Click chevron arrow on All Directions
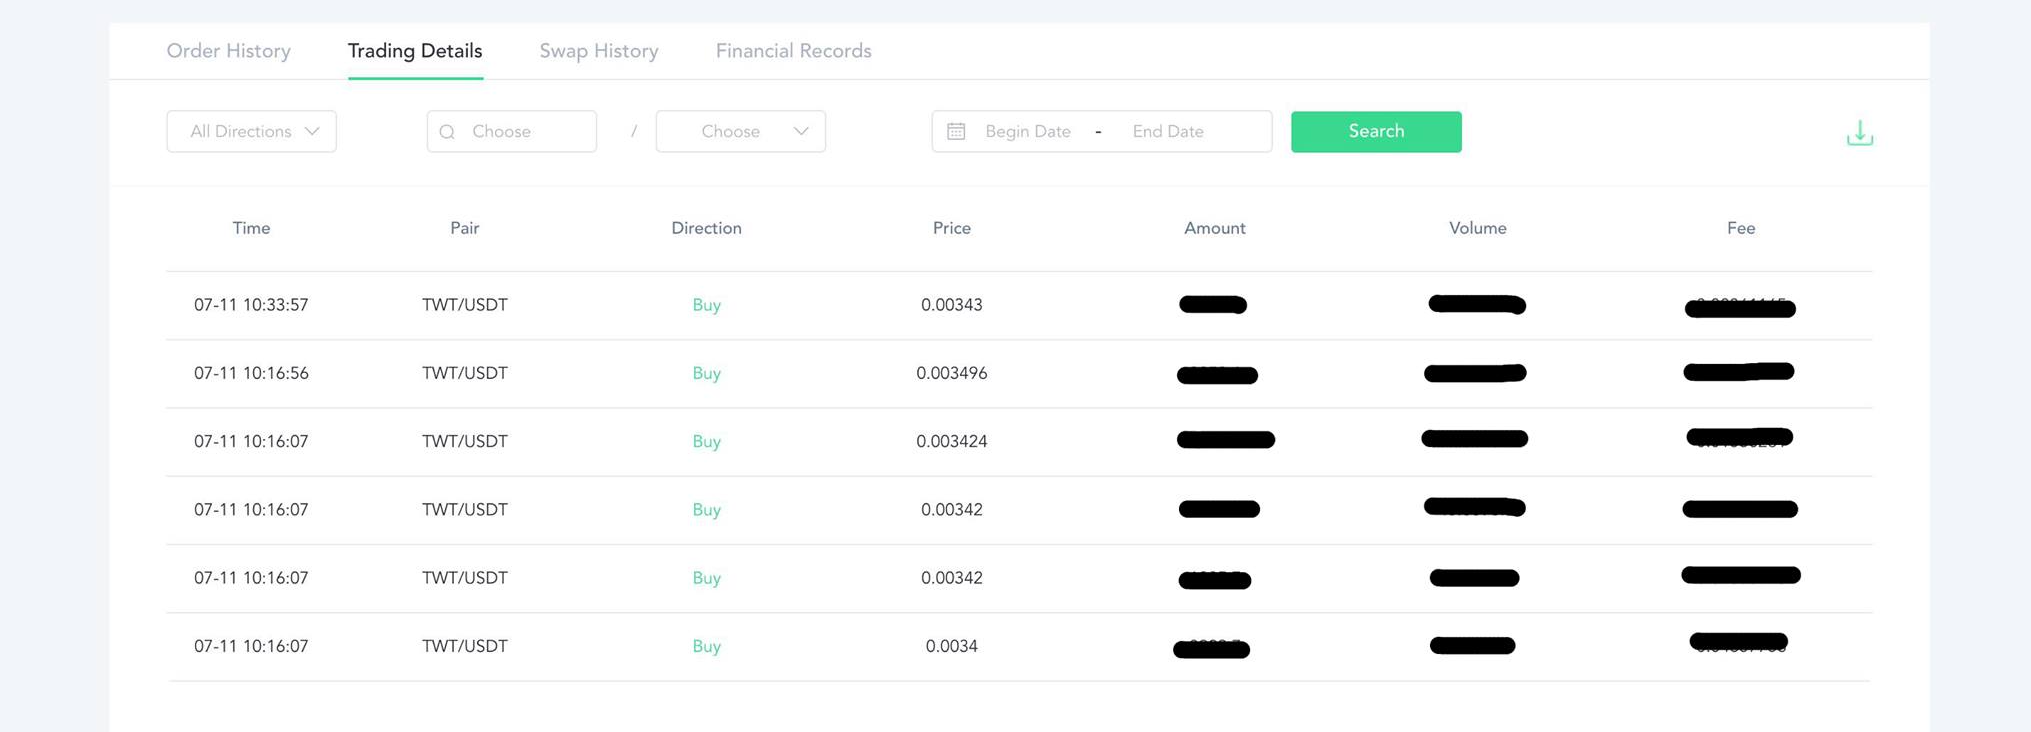This screenshot has height=732, width=2031. click(x=312, y=132)
